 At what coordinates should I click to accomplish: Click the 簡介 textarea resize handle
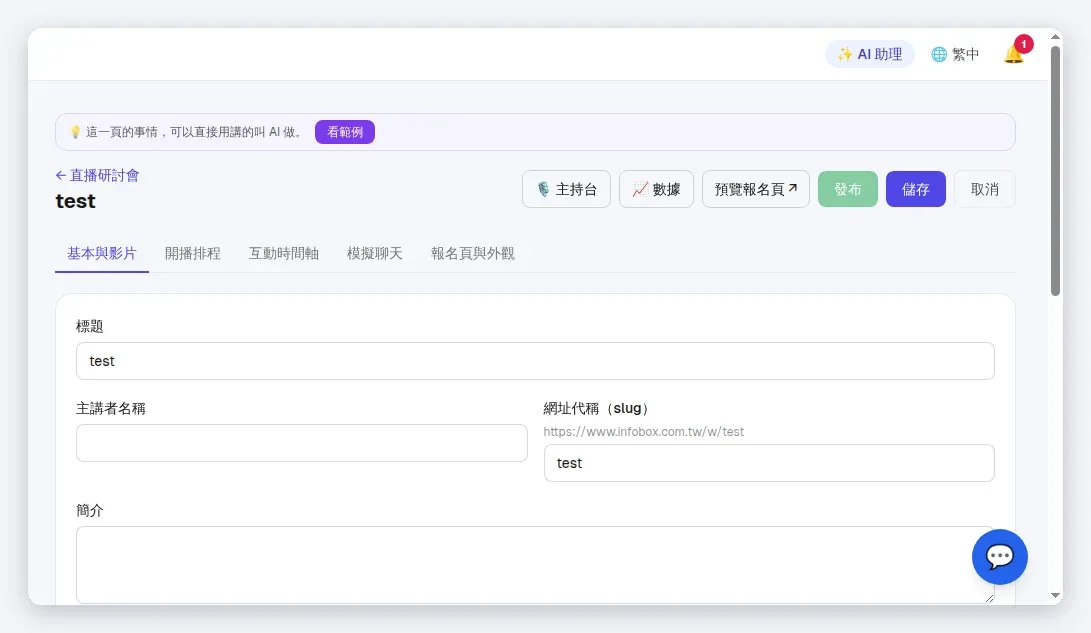point(989,598)
